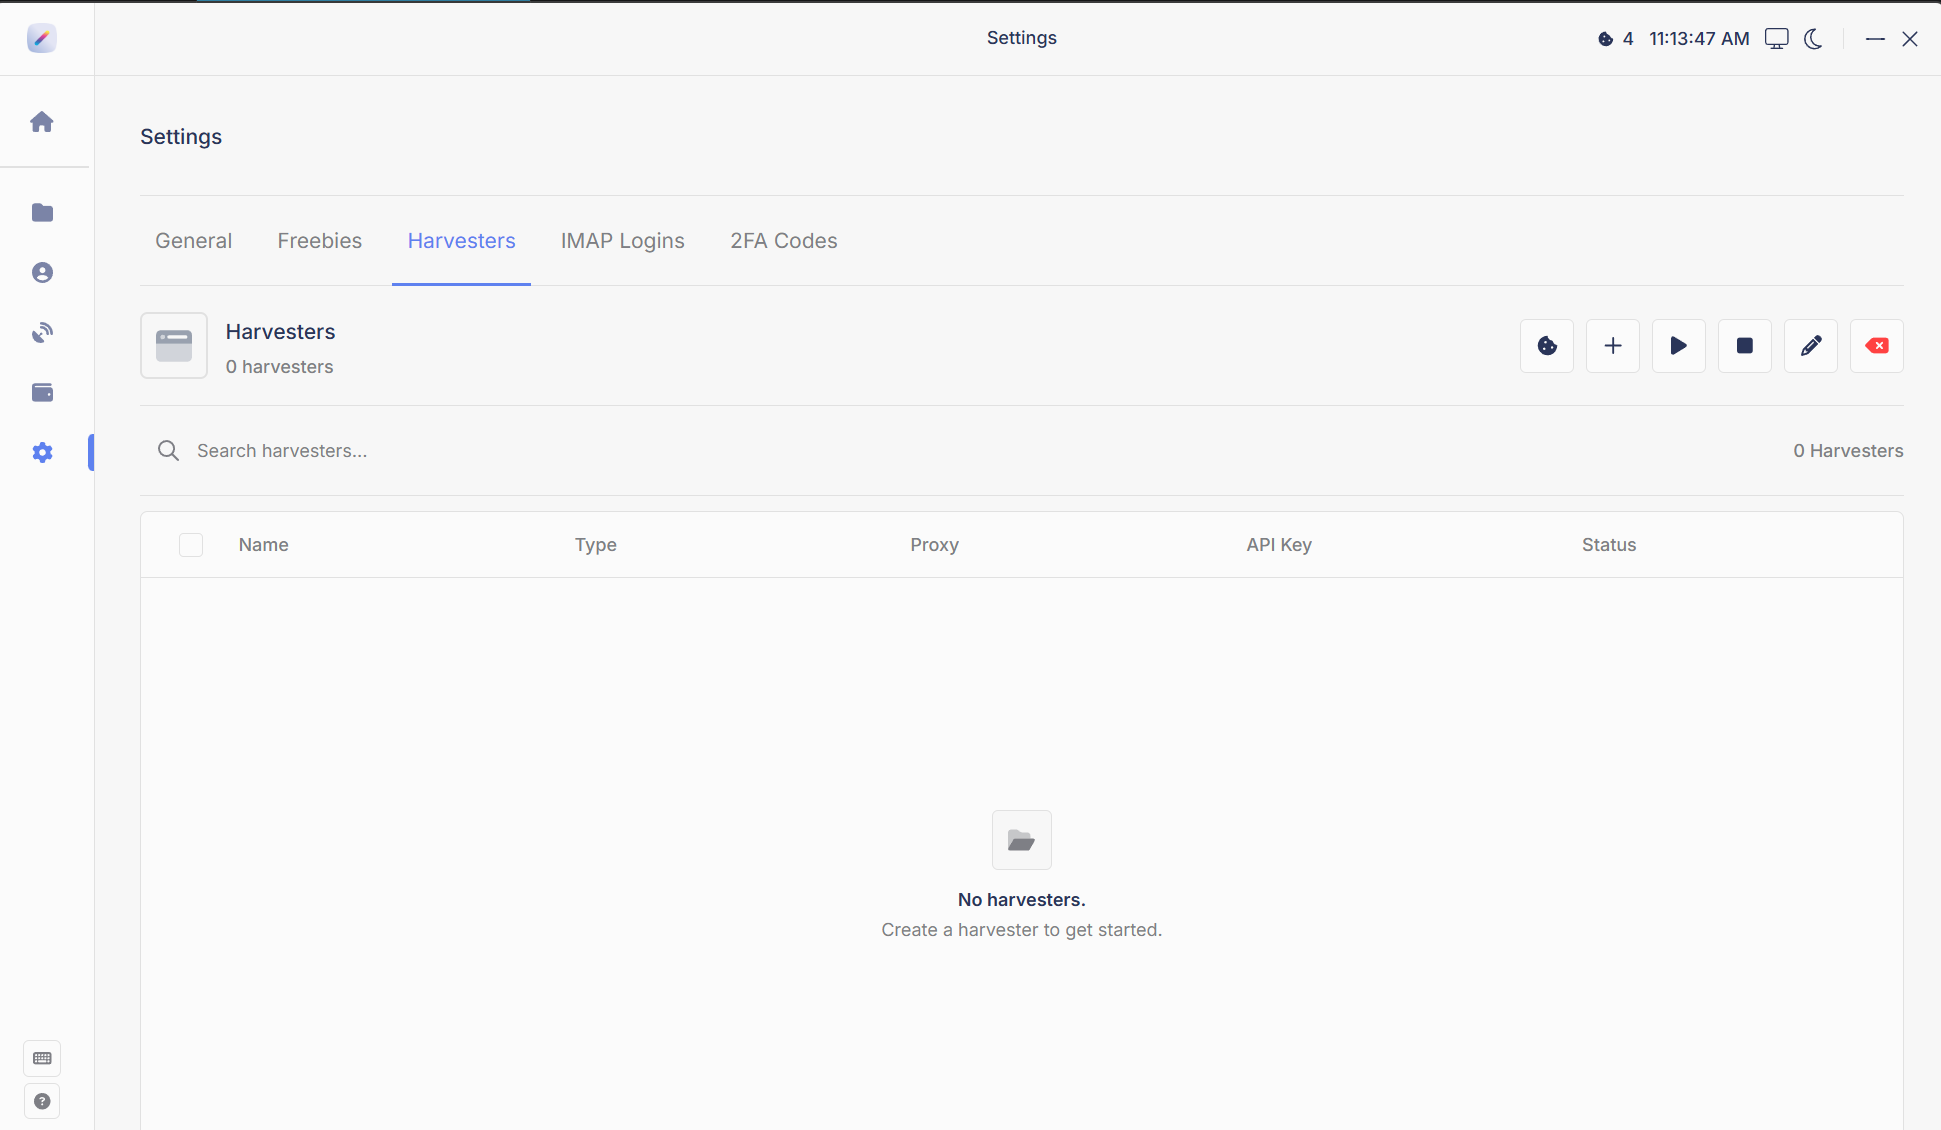1941x1130 pixels.
Task: Minimize the Settings window
Action: tap(1875, 39)
